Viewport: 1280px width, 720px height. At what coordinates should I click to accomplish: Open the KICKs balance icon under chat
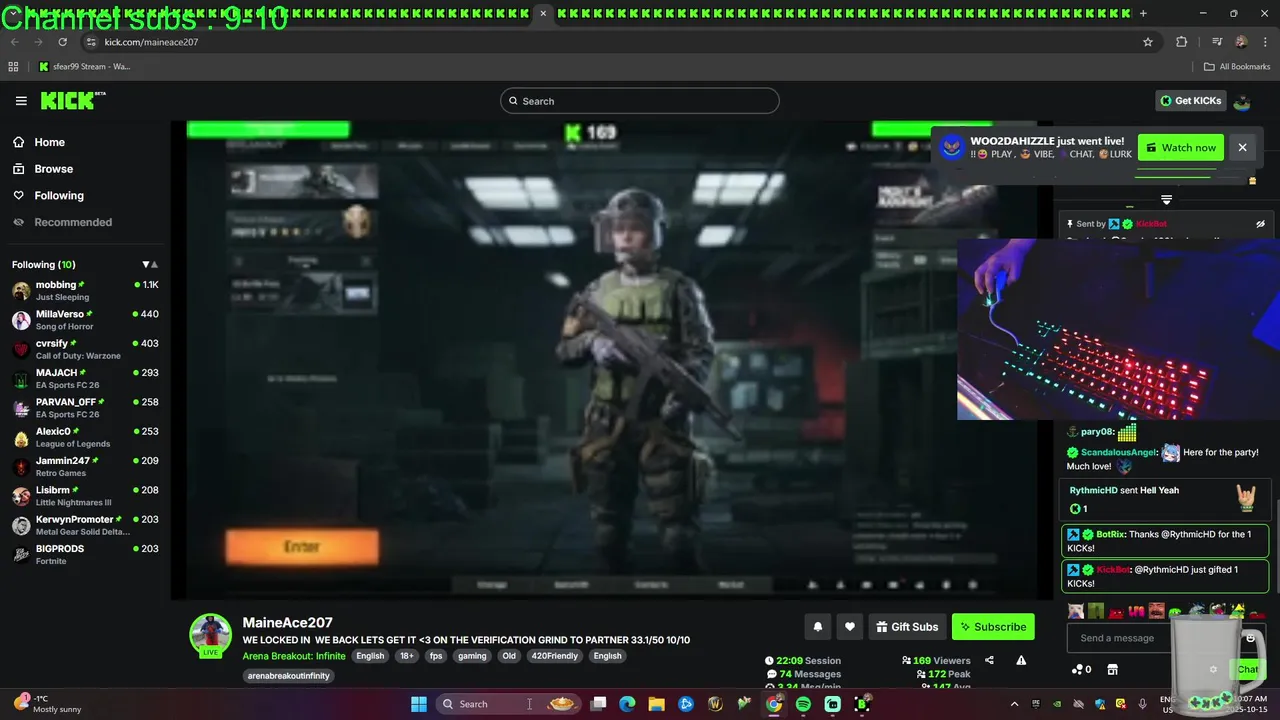[x=1081, y=669]
